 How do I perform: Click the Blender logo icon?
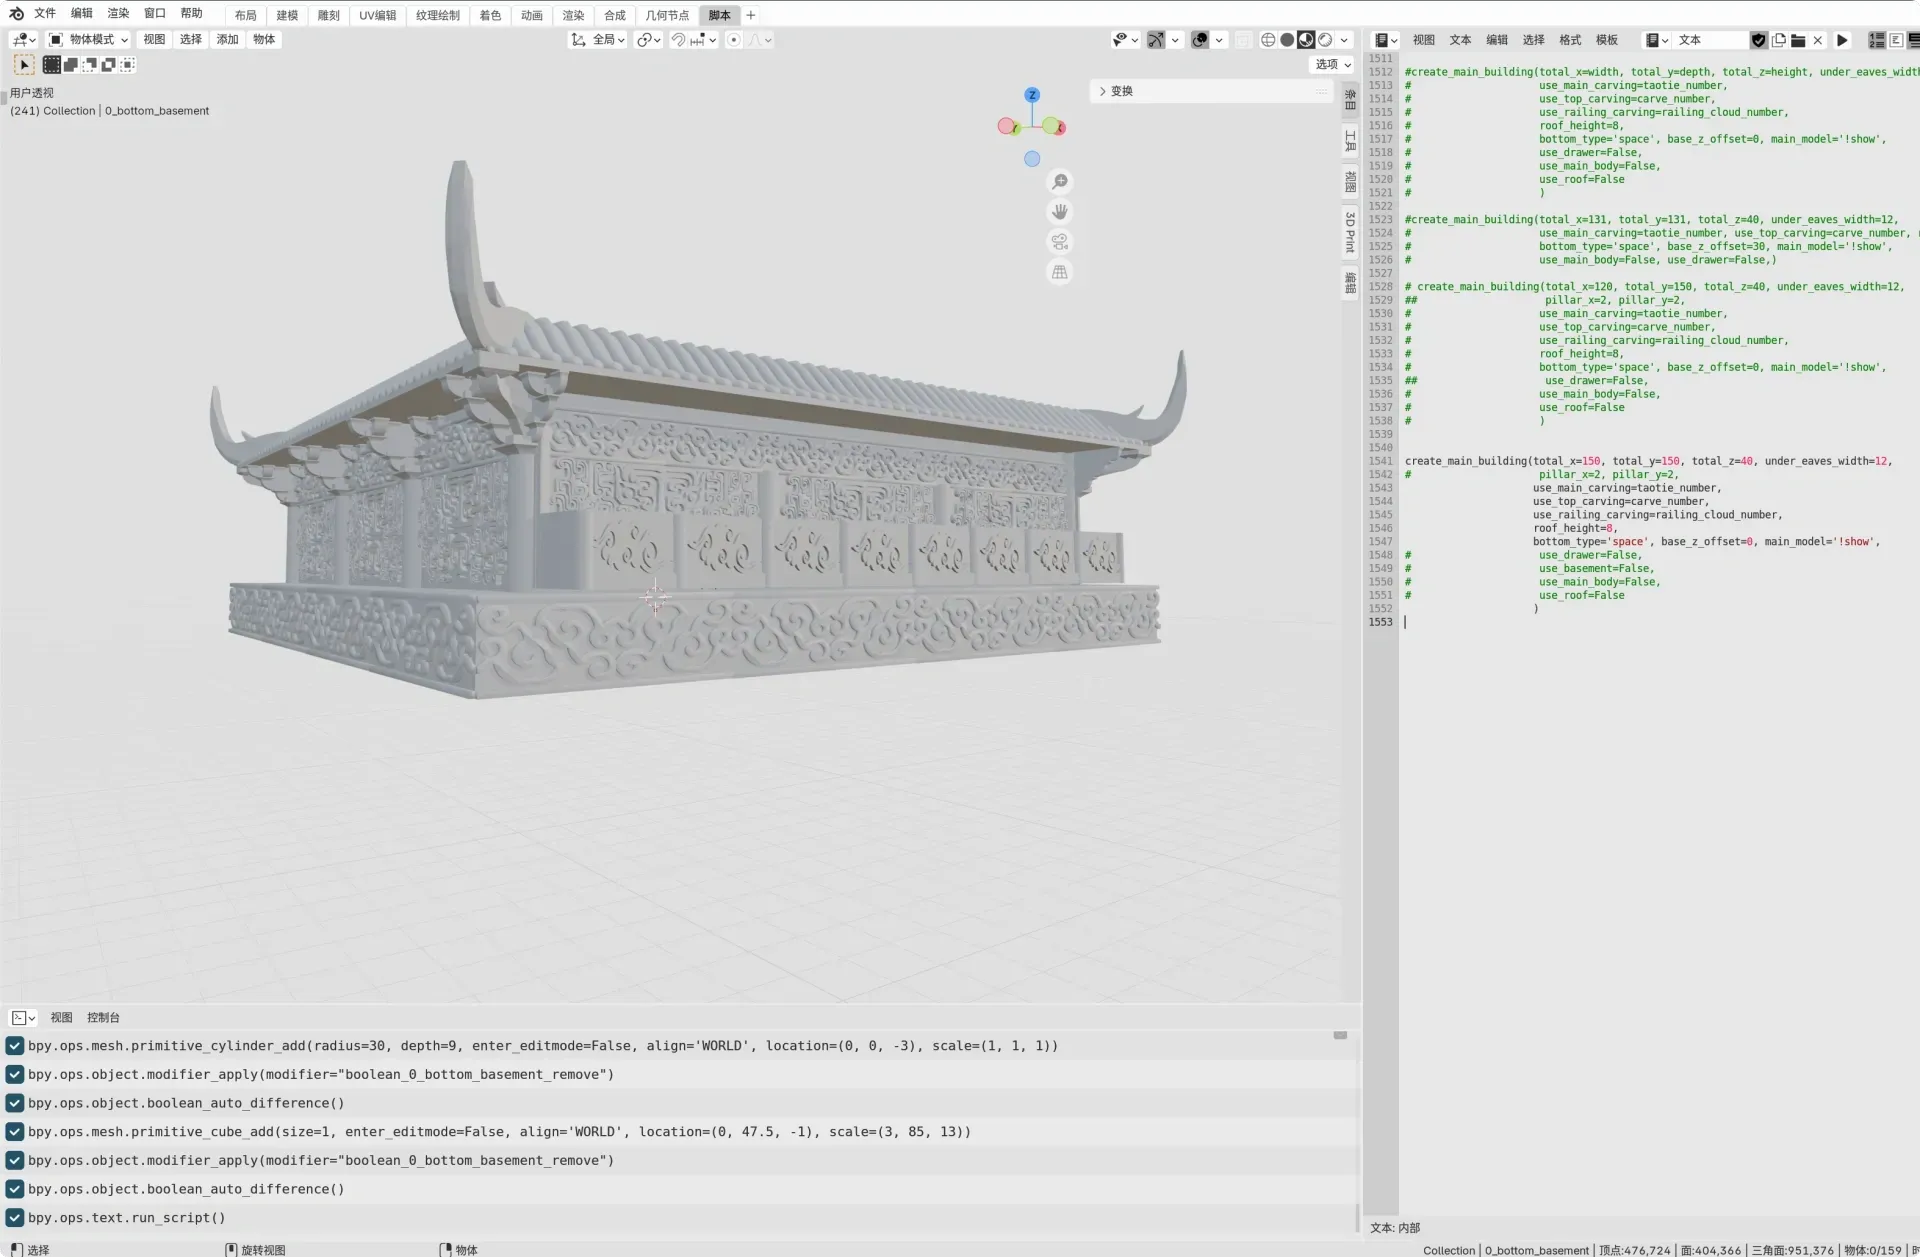click(16, 13)
